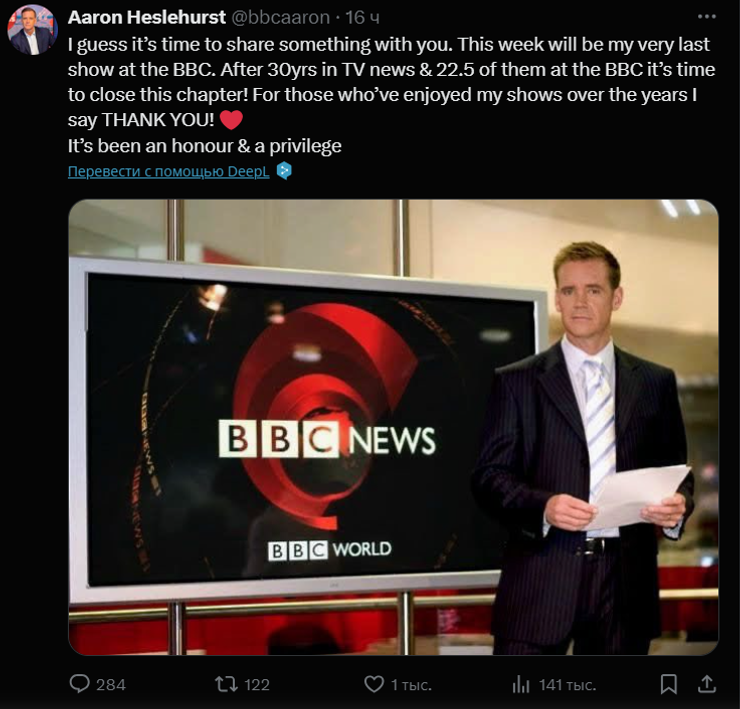740x709 pixels.
Task: Open the three-dot more options menu
Action: tap(706, 17)
